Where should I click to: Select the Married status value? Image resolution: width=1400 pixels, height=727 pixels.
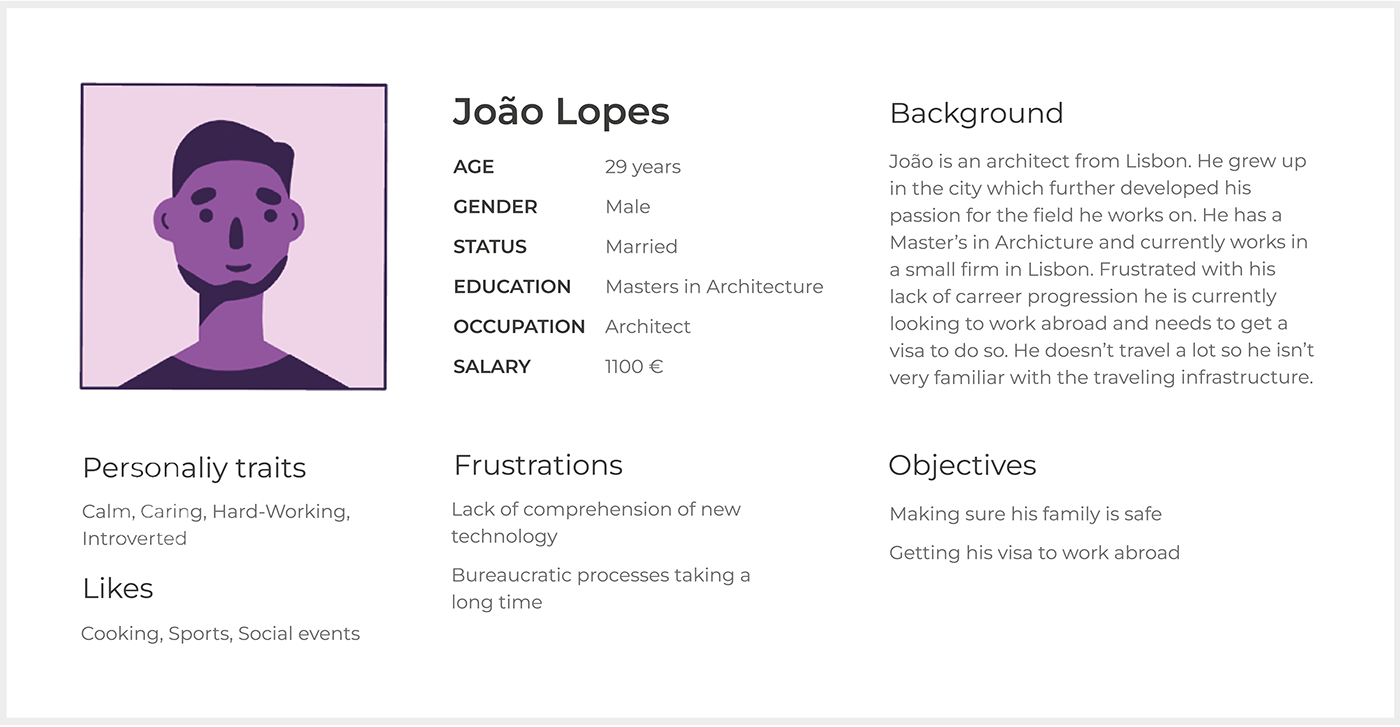point(641,247)
